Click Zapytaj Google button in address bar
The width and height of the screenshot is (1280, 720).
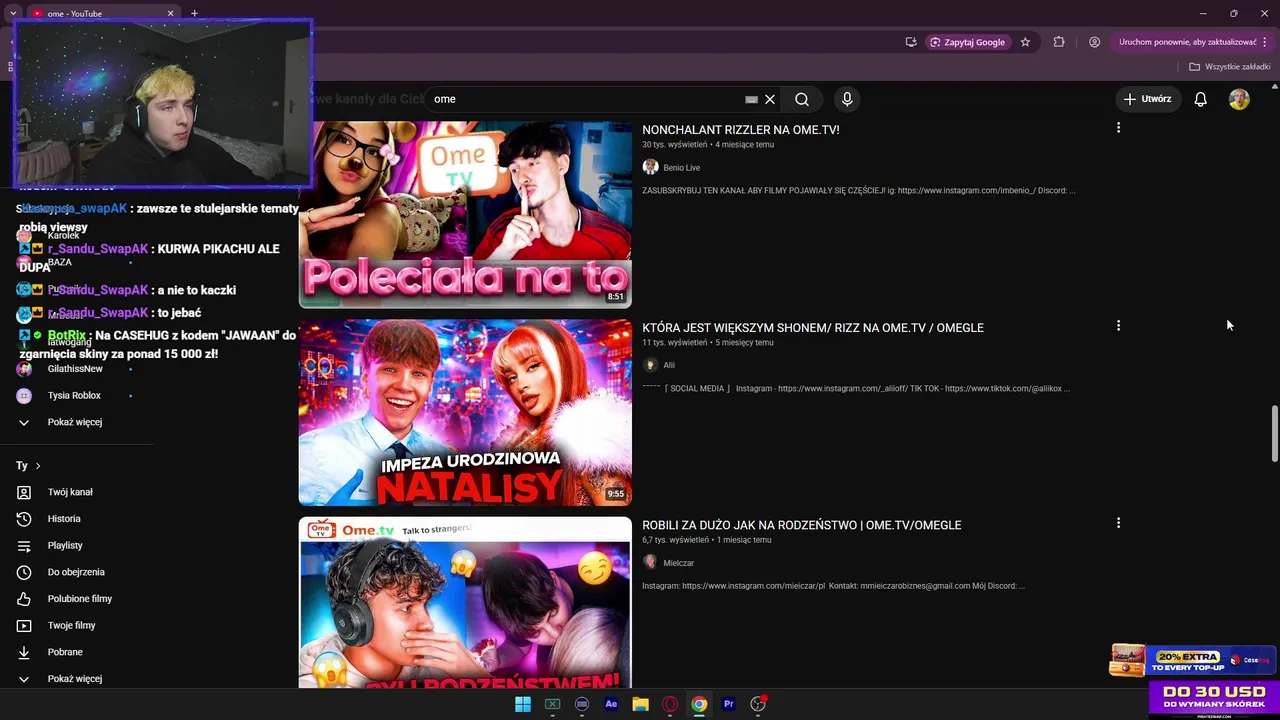[x=967, y=42]
